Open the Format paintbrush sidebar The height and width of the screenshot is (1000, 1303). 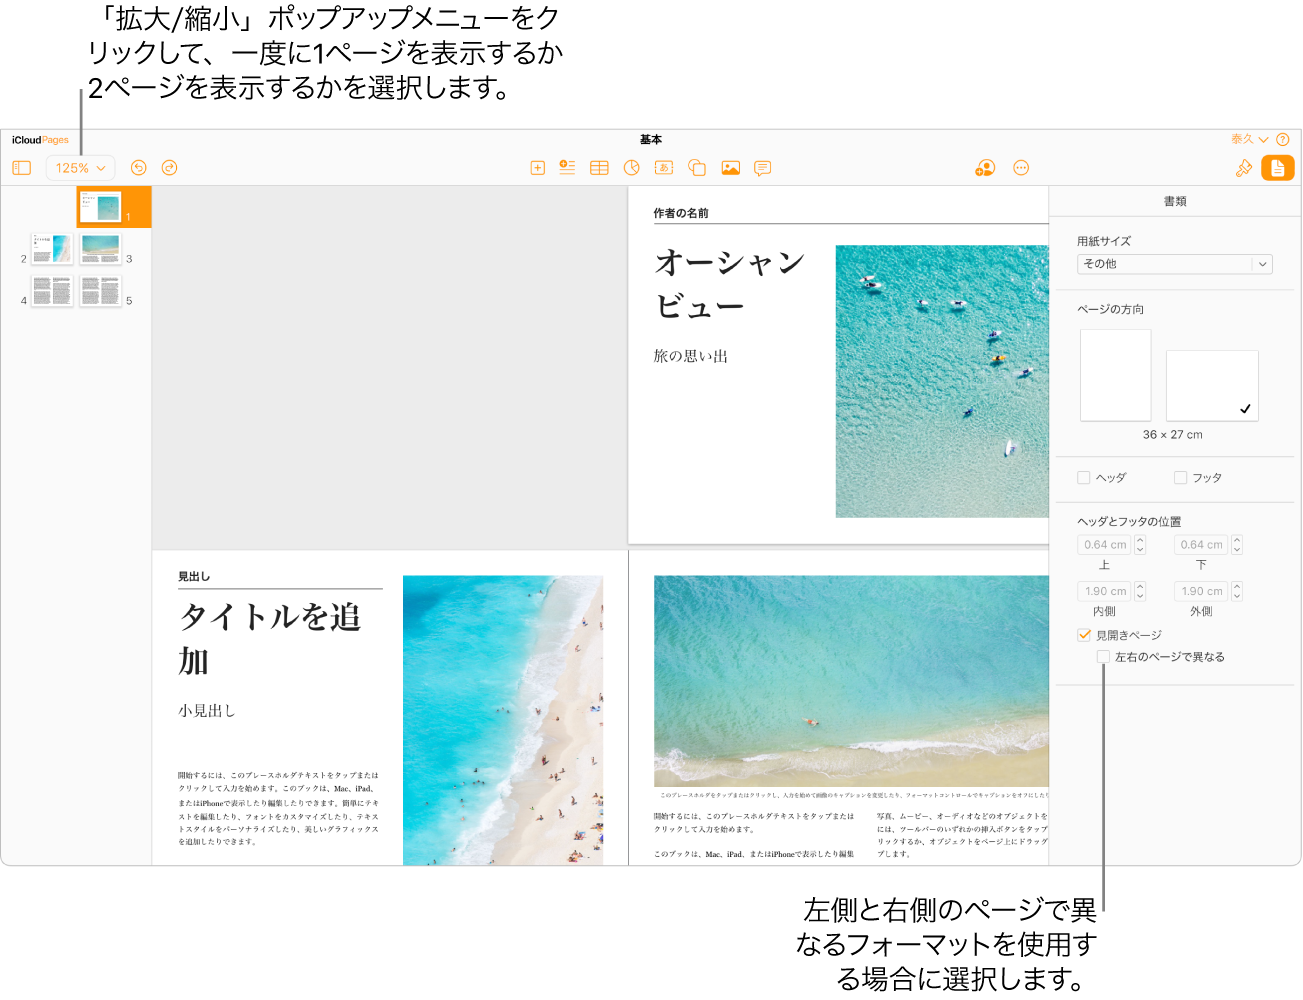click(x=1244, y=168)
